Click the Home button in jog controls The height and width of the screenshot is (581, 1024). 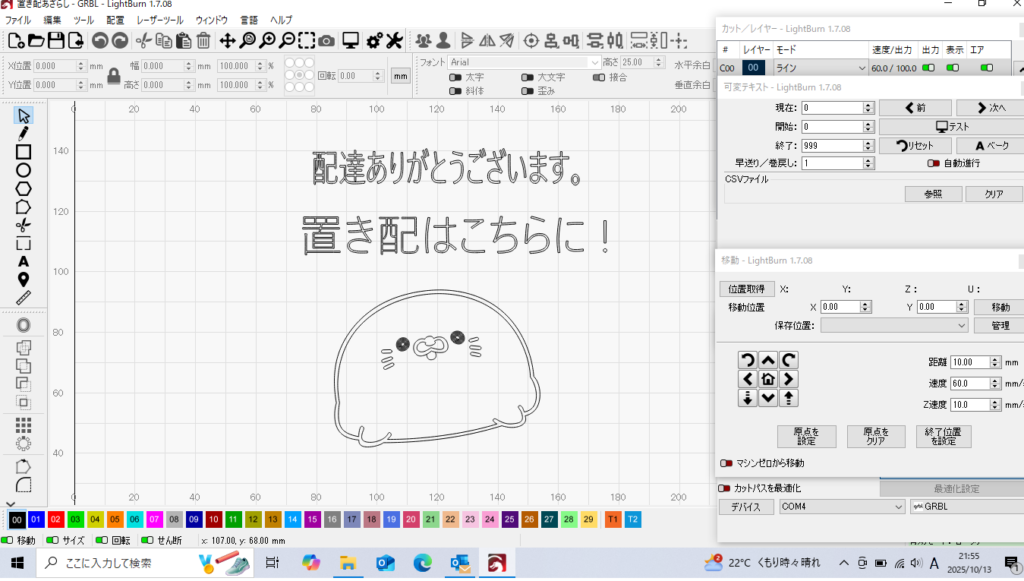767,379
